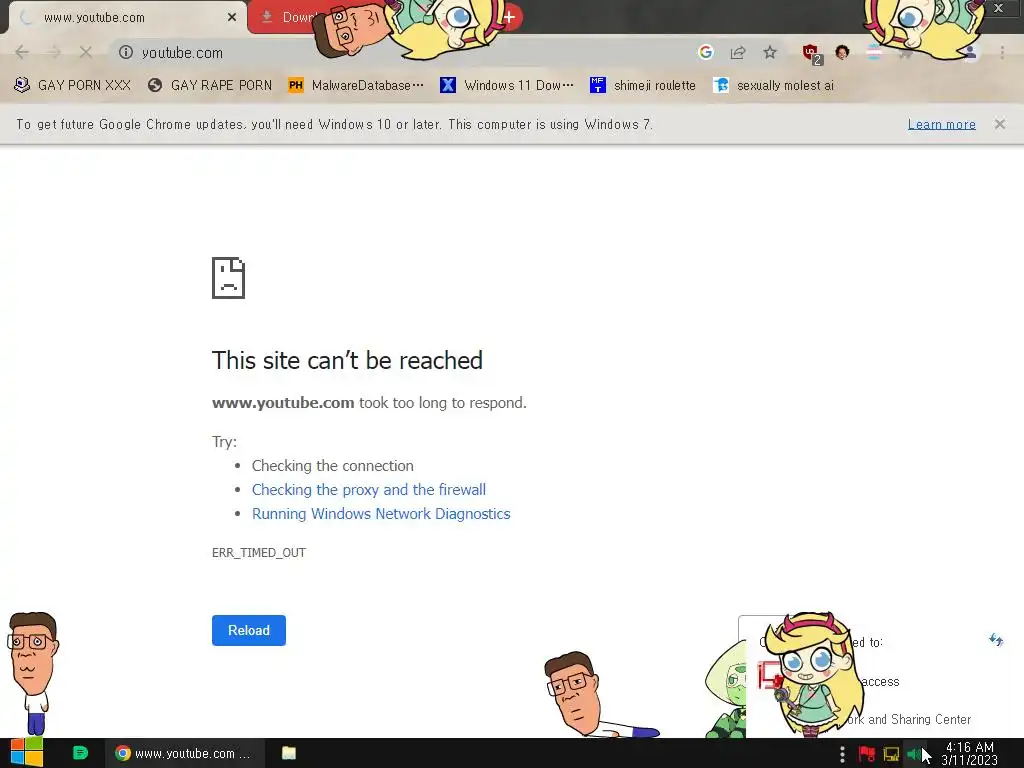The width and height of the screenshot is (1024, 768).
Task: Open the shimeji roulette bookmark
Action: click(643, 86)
